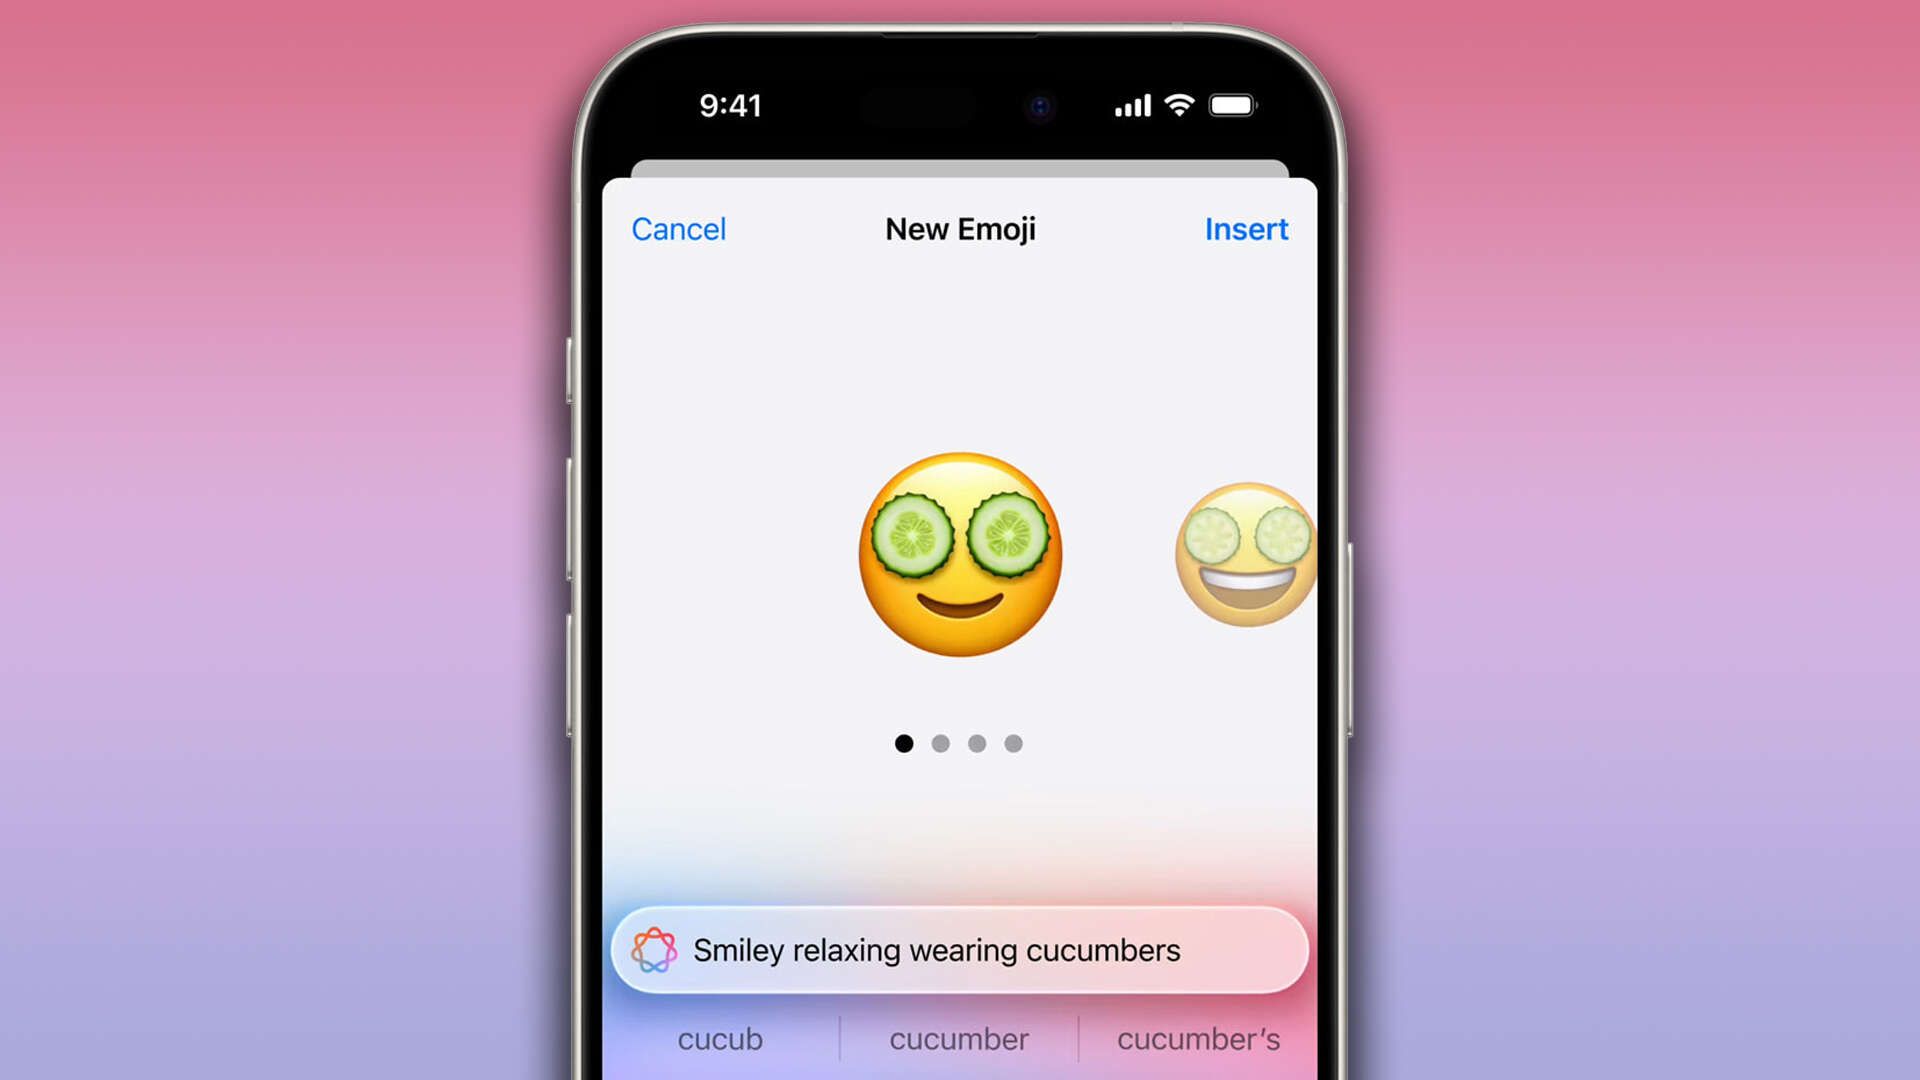Tap Cancel to dismiss emoji picker
The height and width of the screenshot is (1080, 1920).
click(x=678, y=229)
